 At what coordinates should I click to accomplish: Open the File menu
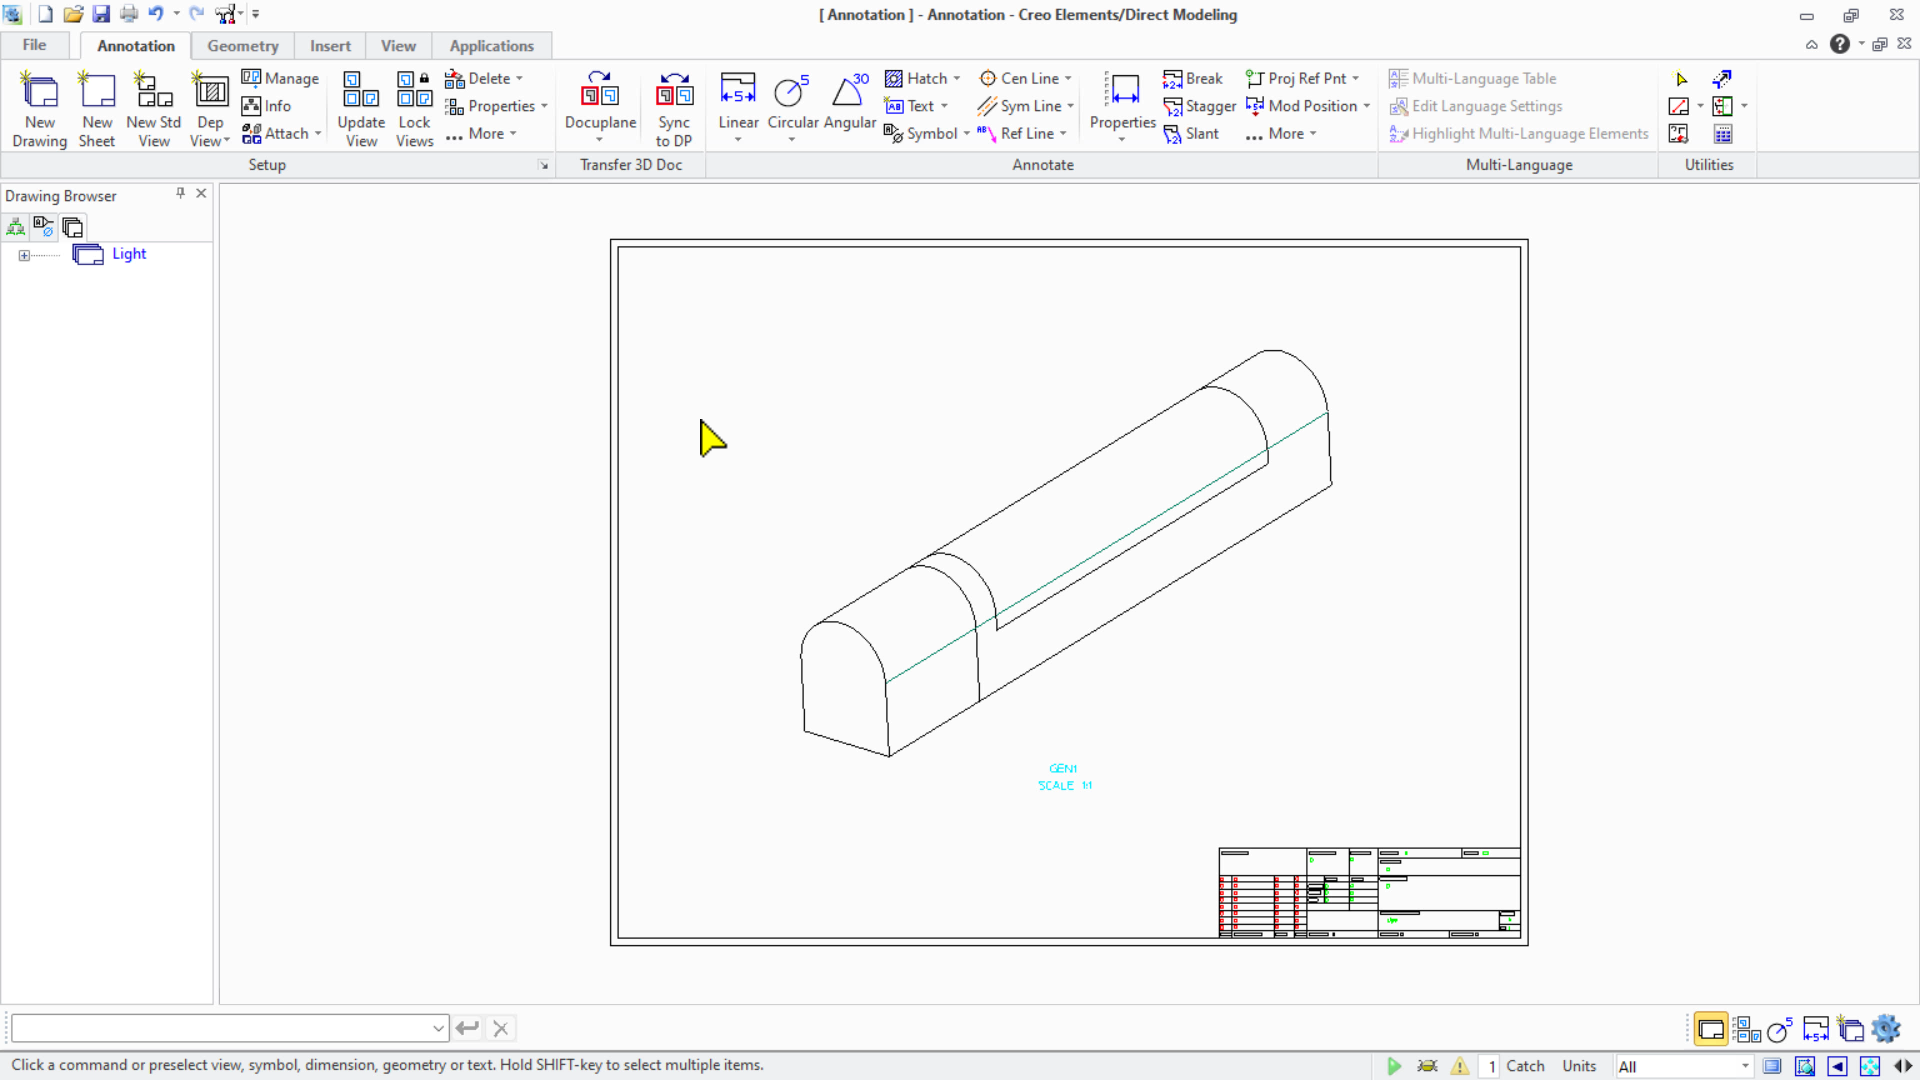click(x=35, y=45)
